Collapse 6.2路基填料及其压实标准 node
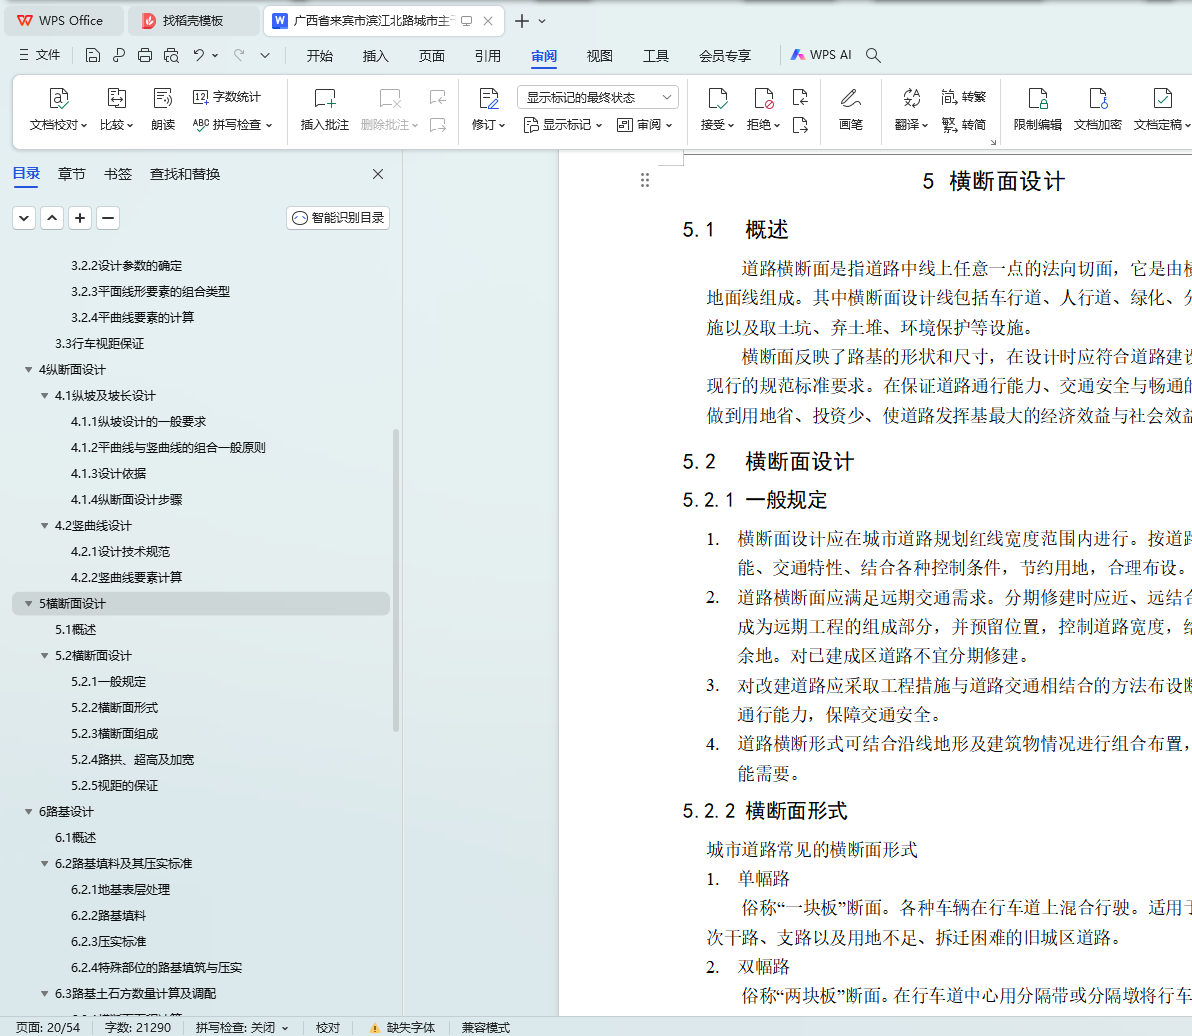 coord(45,863)
